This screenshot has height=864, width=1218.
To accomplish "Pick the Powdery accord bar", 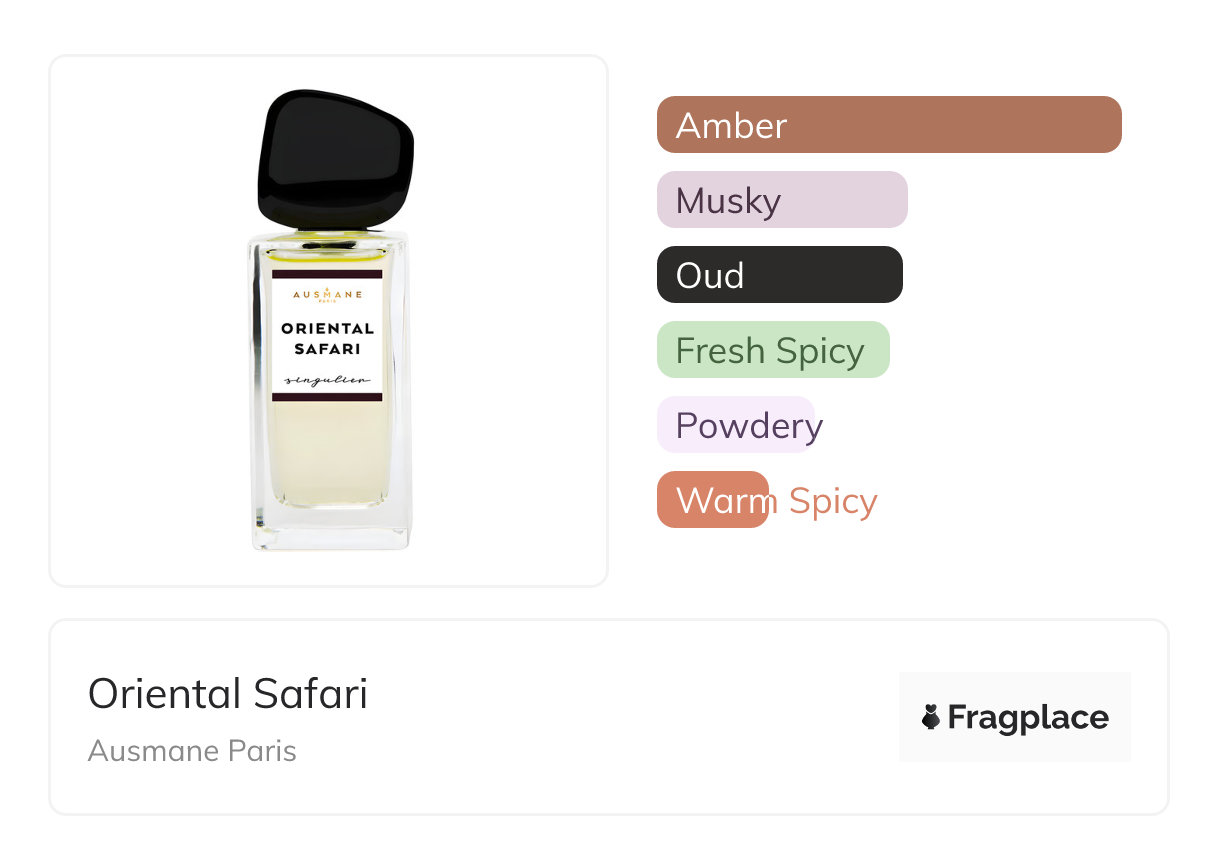I will (x=736, y=425).
